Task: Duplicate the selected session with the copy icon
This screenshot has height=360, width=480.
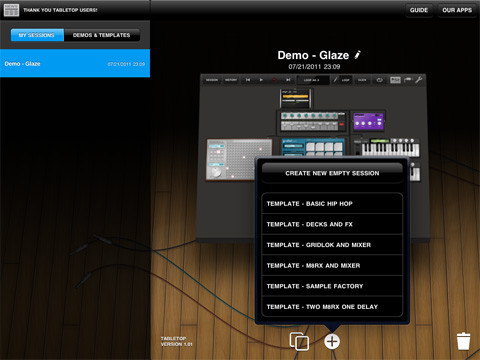Action: pos(299,341)
